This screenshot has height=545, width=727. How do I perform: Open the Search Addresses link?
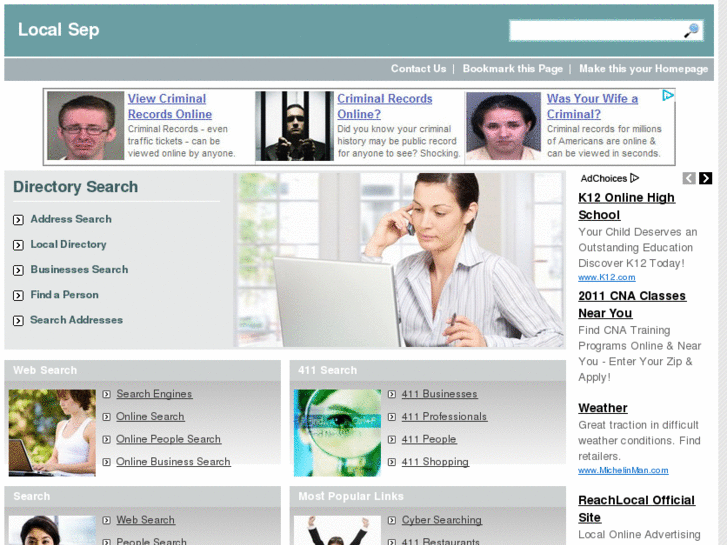(77, 320)
